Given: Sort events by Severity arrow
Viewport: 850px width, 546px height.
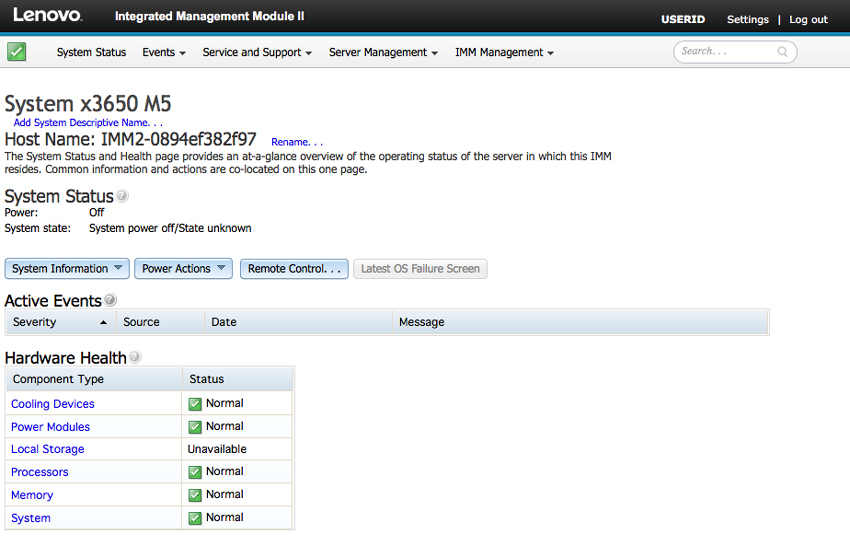Looking at the screenshot, I should coord(104,323).
